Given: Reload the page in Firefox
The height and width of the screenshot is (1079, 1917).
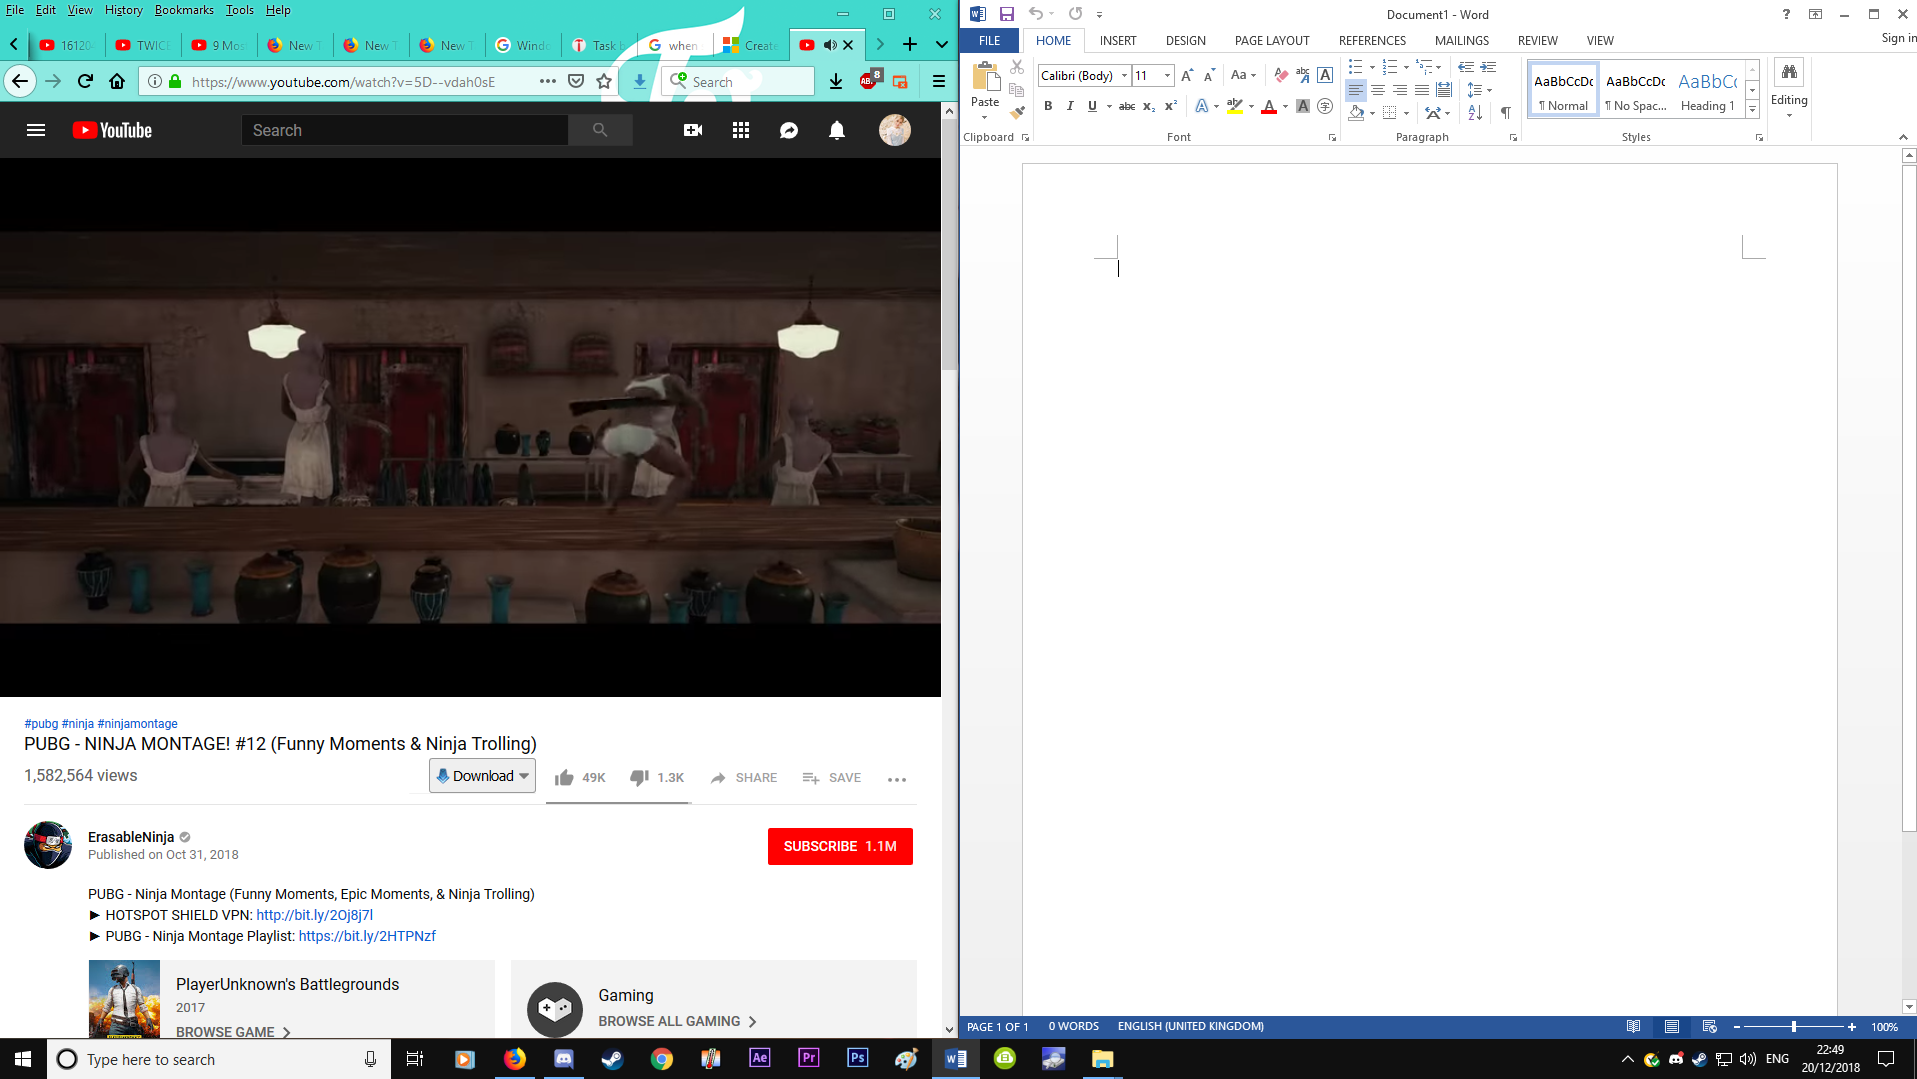Looking at the screenshot, I should tap(86, 81).
